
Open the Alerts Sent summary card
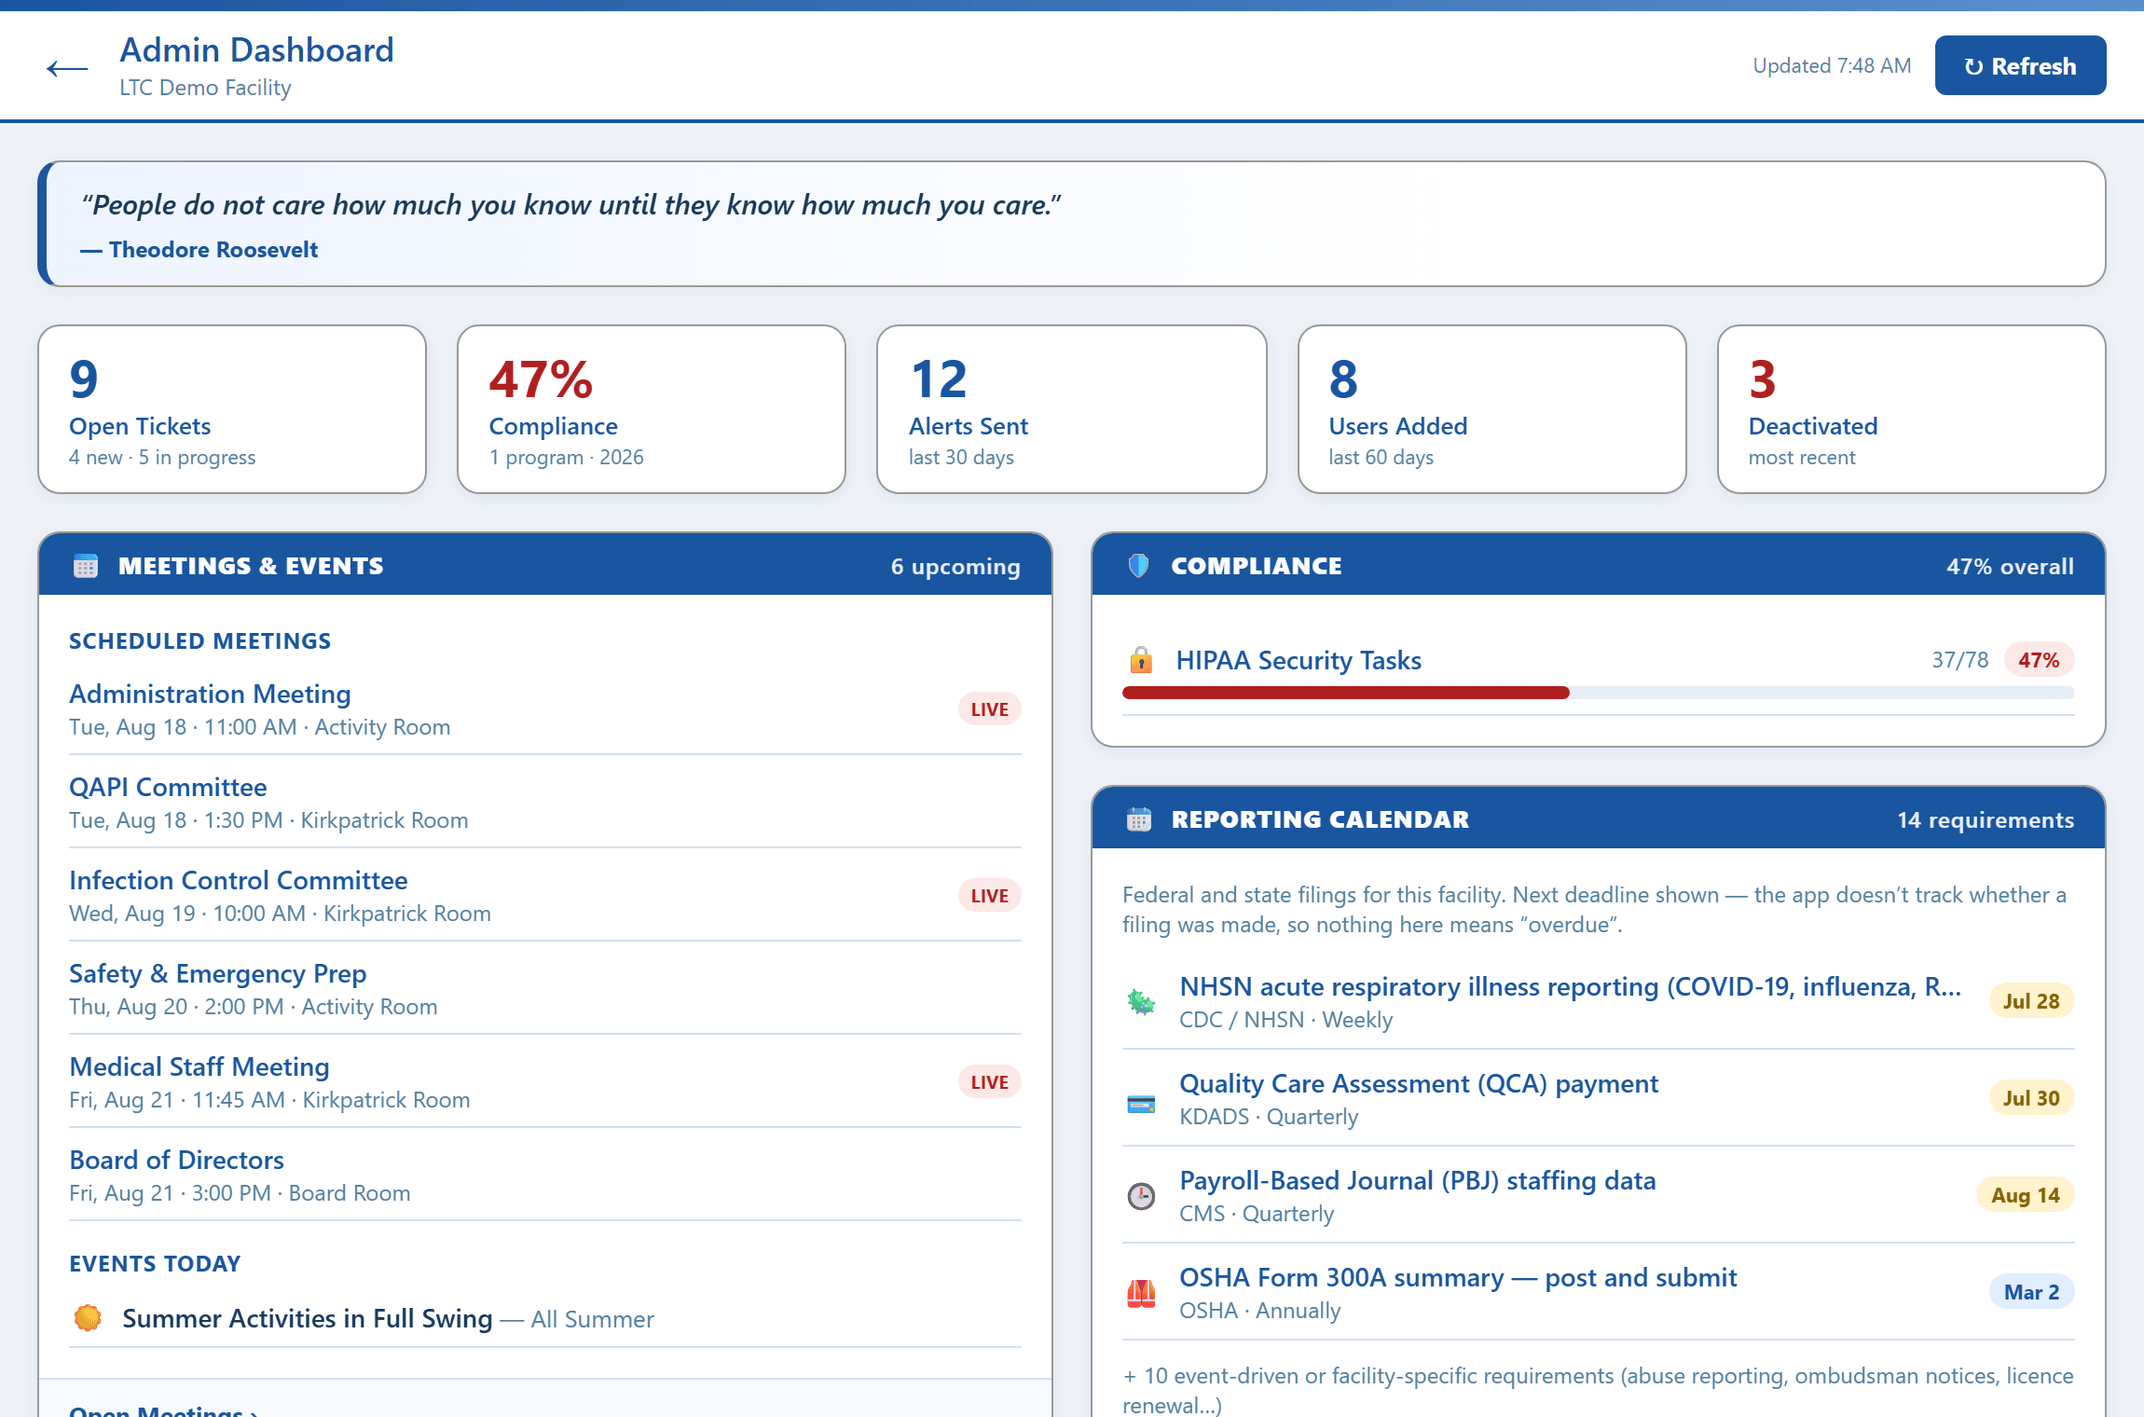tap(1072, 409)
